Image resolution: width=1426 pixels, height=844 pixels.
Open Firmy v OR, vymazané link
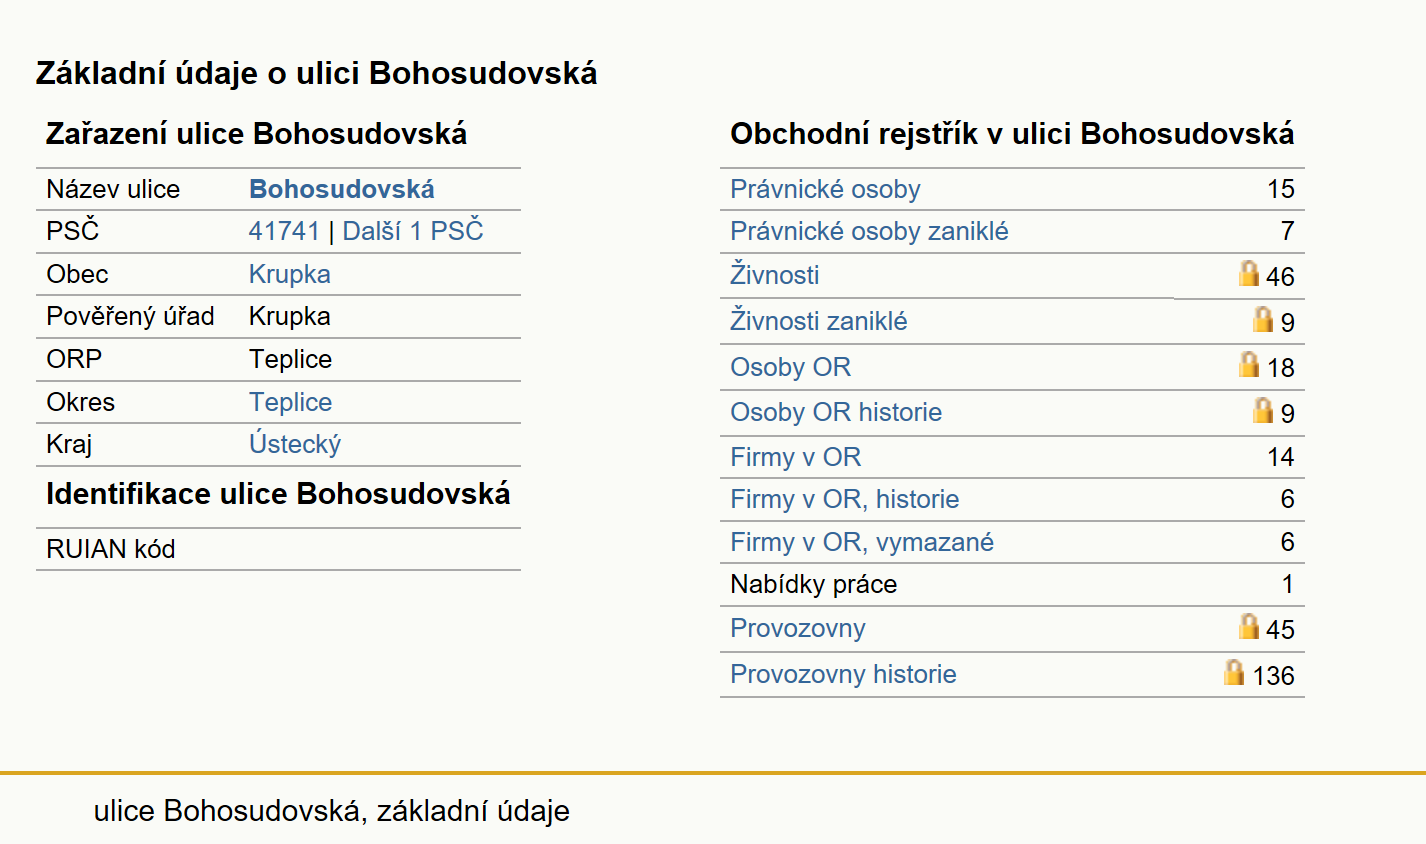862,542
